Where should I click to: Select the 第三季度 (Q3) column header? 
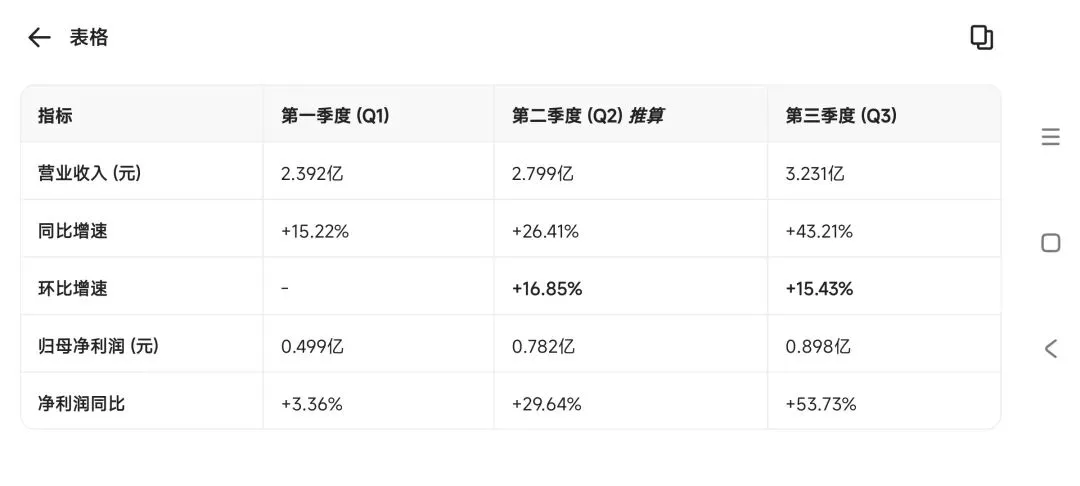coord(841,116)
